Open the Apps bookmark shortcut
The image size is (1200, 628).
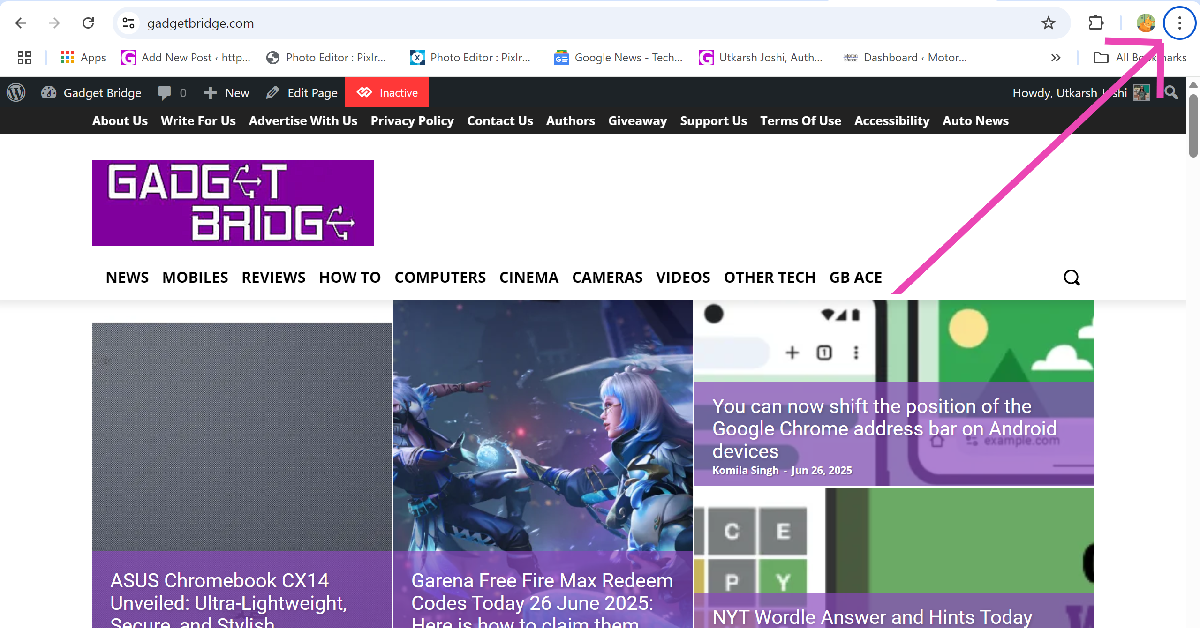pos(83,57)
